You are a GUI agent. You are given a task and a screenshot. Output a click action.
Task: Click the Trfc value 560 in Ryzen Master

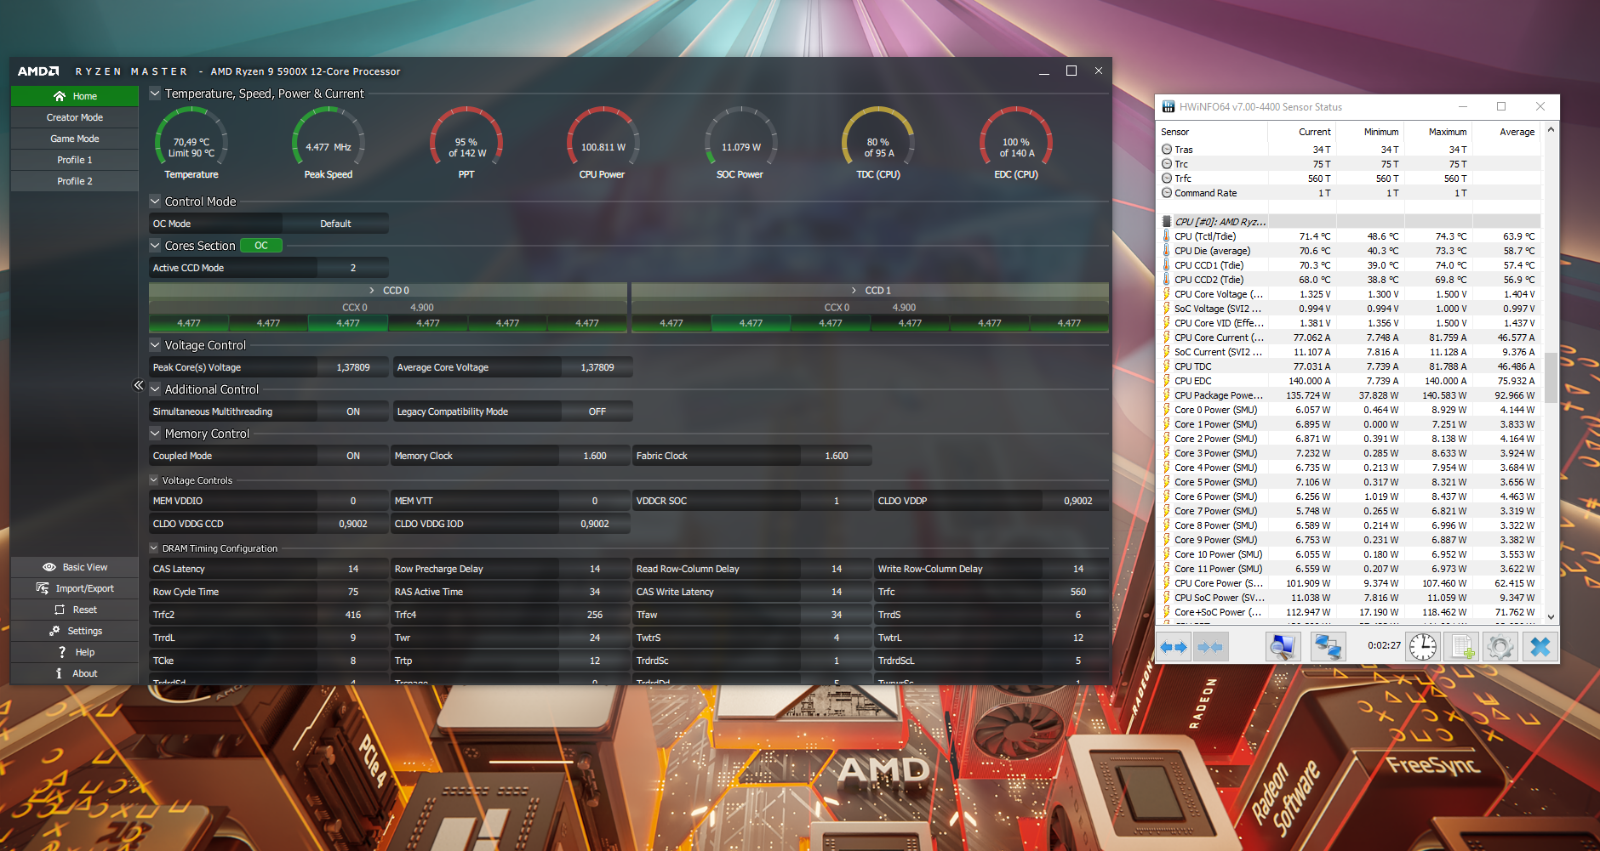coord(1078,591)
